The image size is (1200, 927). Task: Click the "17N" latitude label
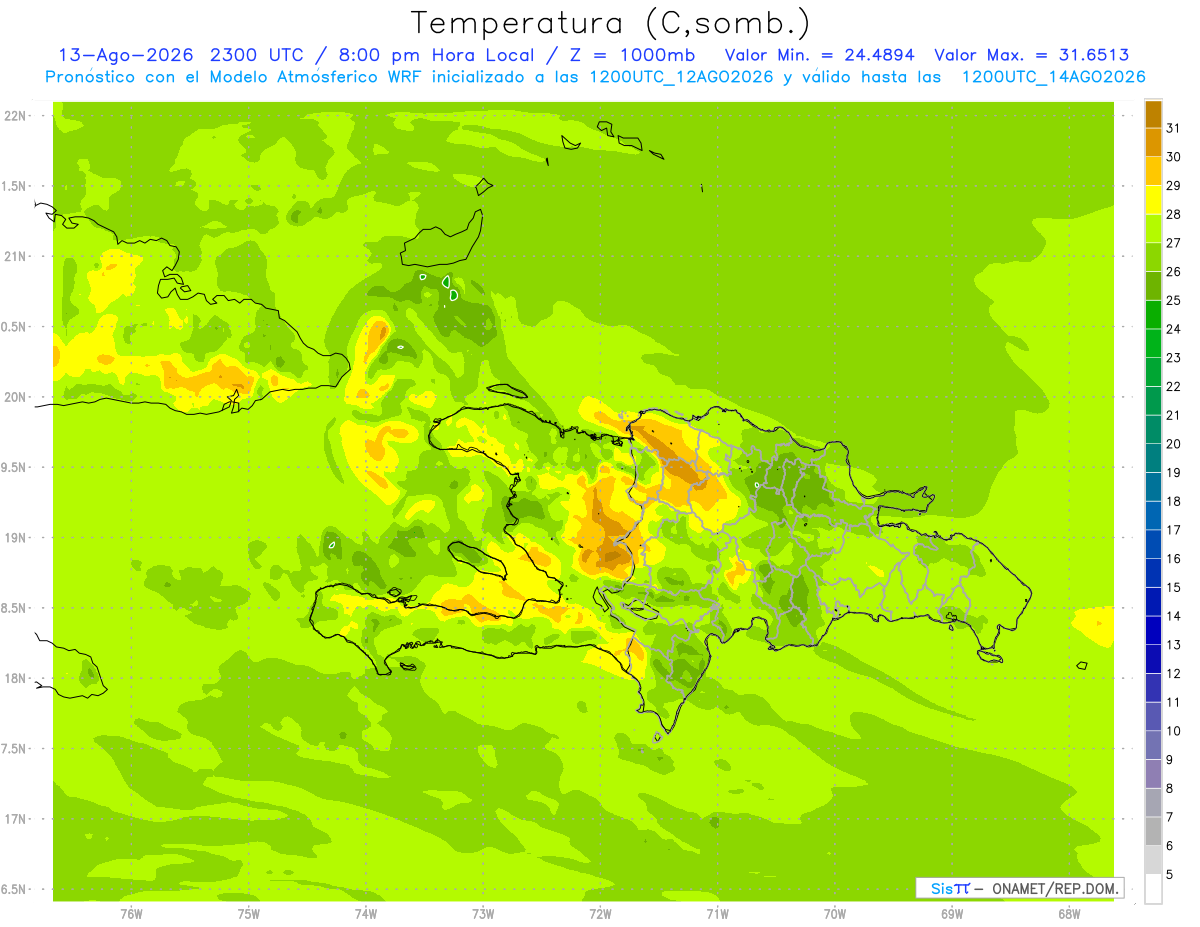pos(15,820)
